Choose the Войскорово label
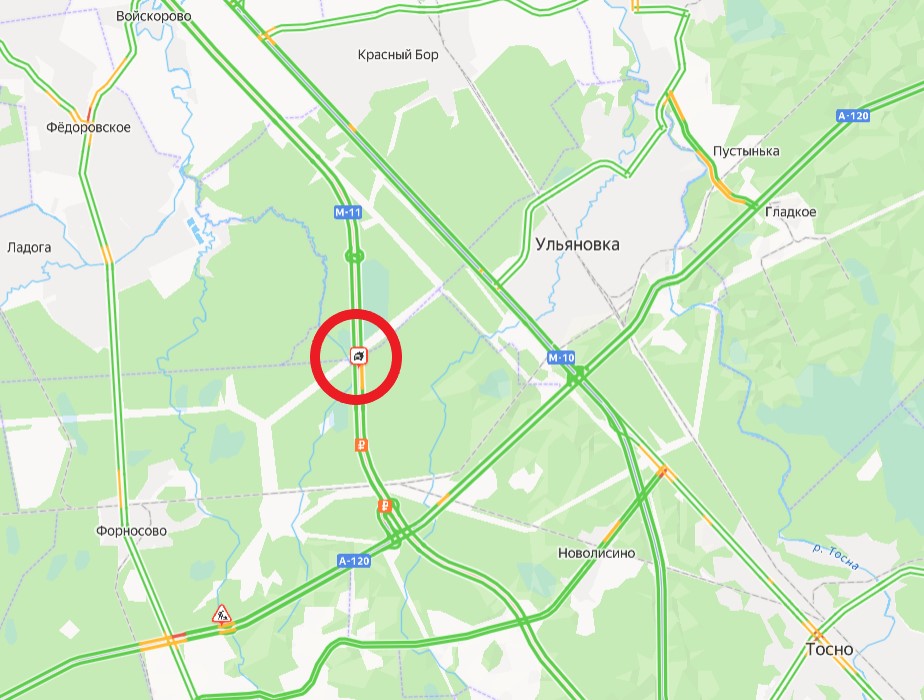This screenshot has height=700, width=924. point(154,16)
